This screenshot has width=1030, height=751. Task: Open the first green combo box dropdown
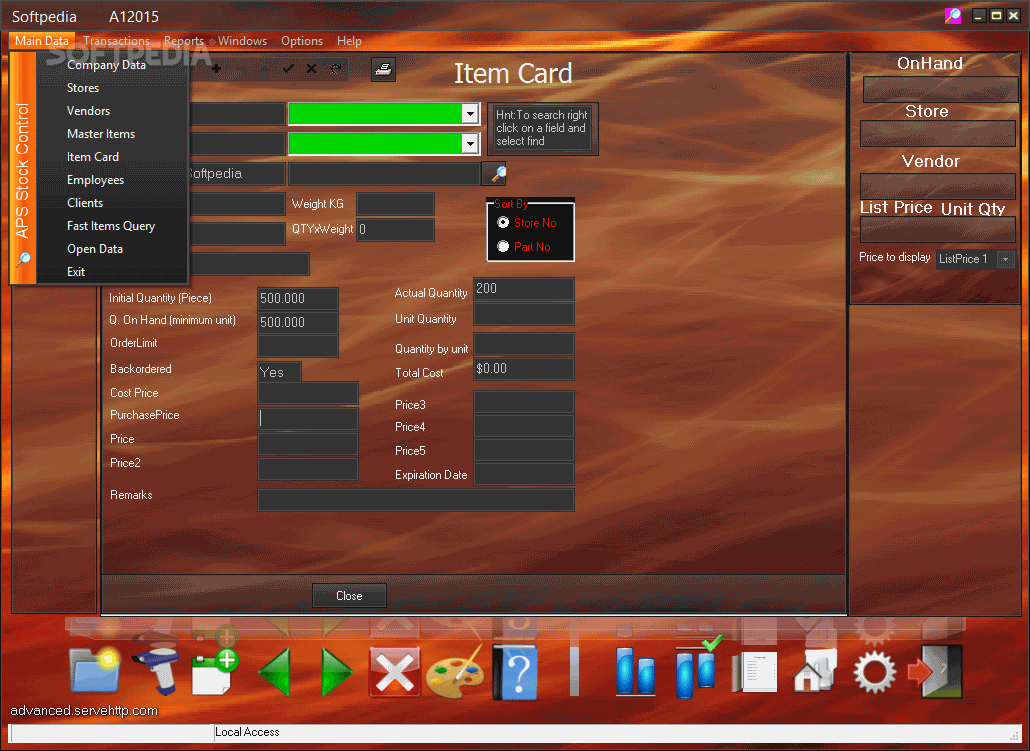pos(470,114)
